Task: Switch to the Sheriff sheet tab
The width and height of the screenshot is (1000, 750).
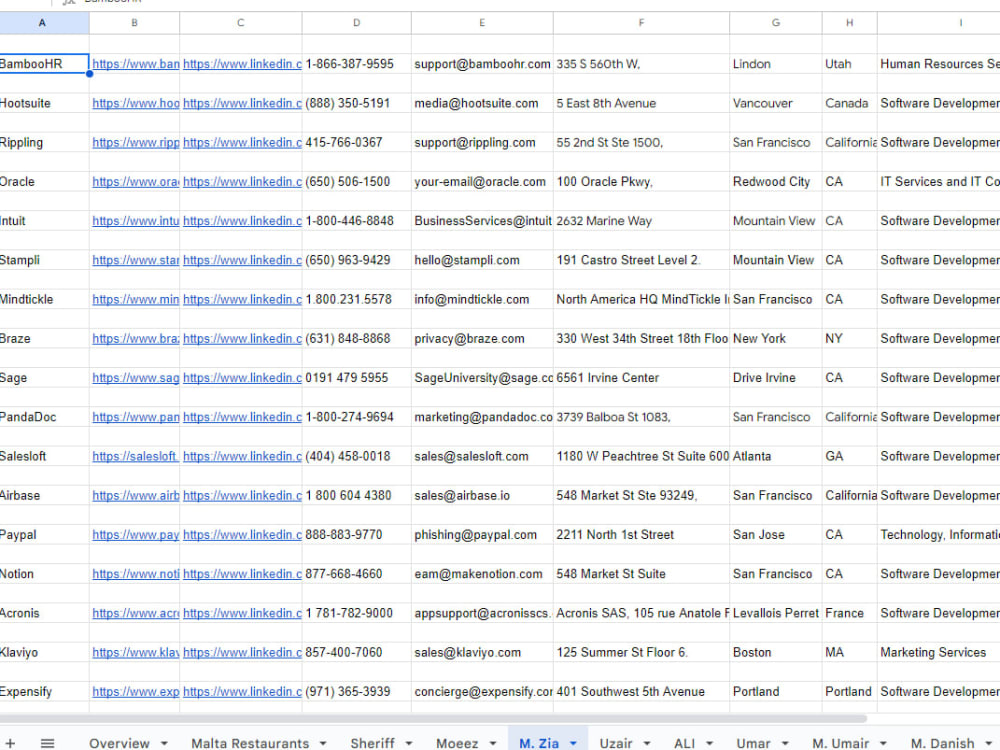Action: 372,743
